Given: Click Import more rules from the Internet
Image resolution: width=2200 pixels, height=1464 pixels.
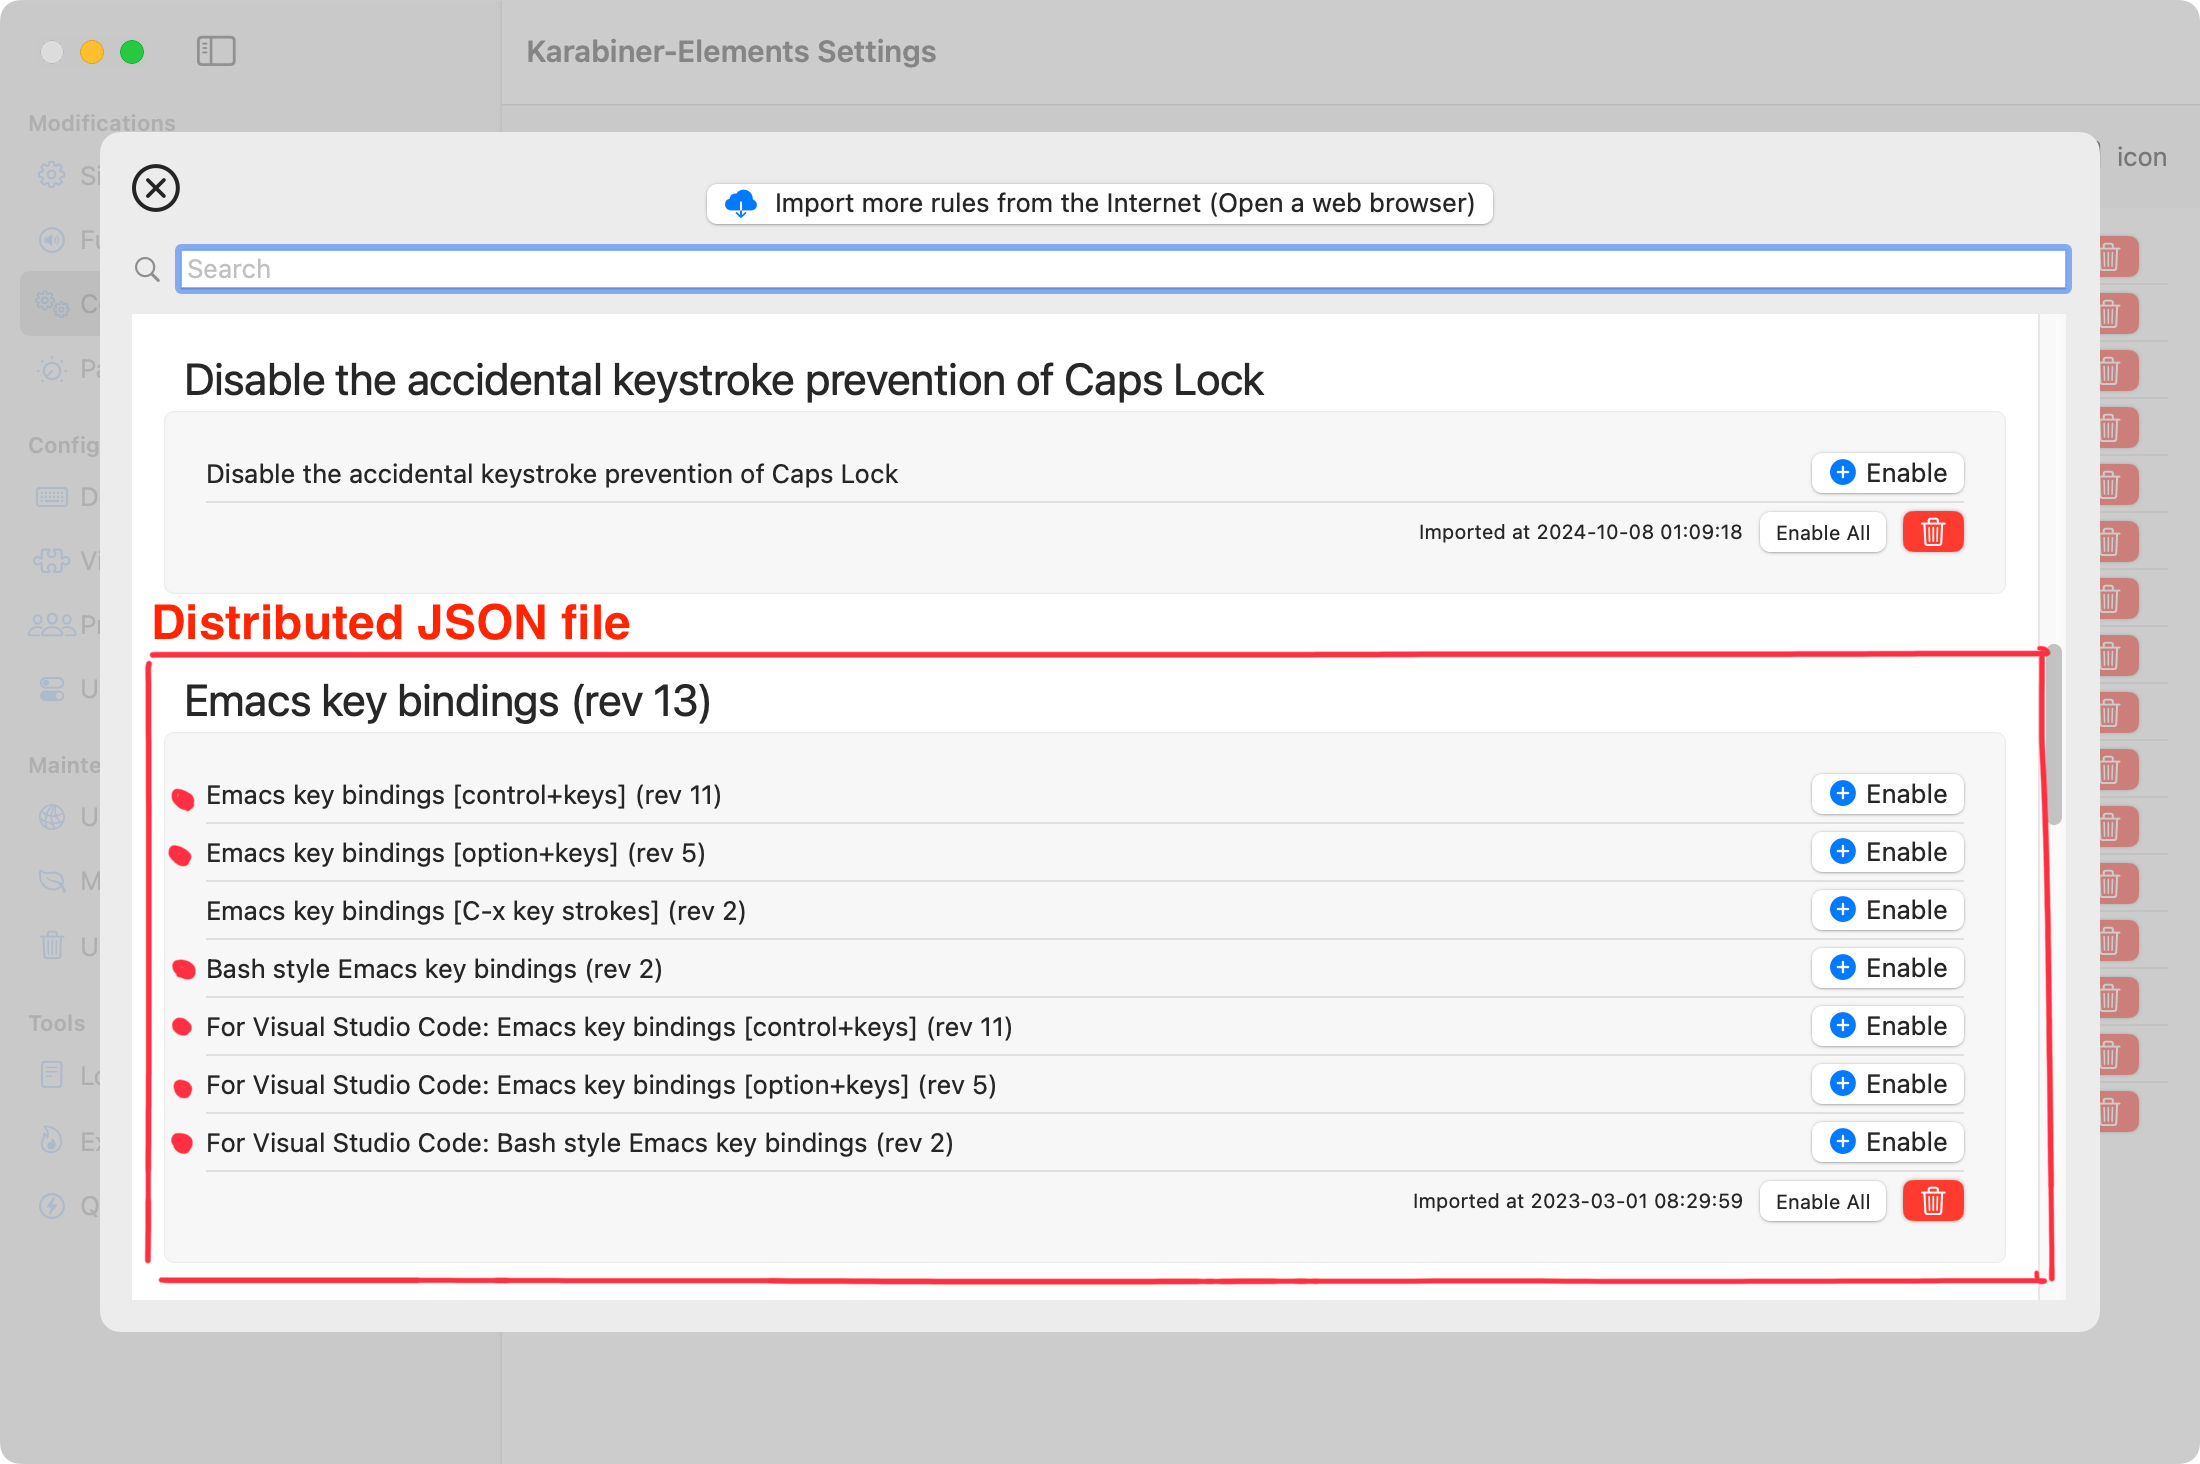Looking at the screenshot, I should click(x=1099, y=203).
